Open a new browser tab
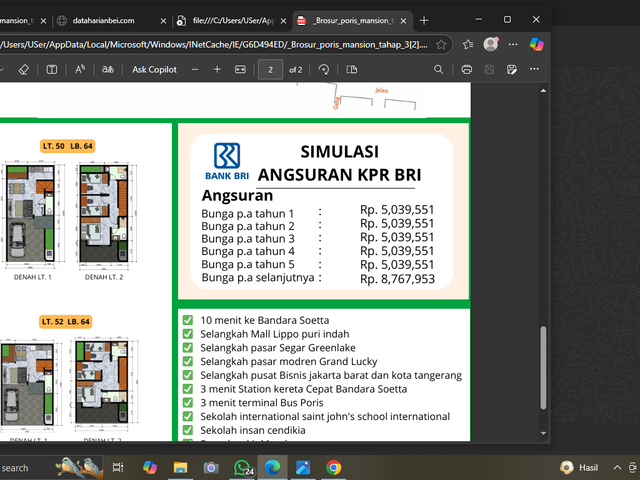This screenshot has width=640, height=480. point(424,20)
